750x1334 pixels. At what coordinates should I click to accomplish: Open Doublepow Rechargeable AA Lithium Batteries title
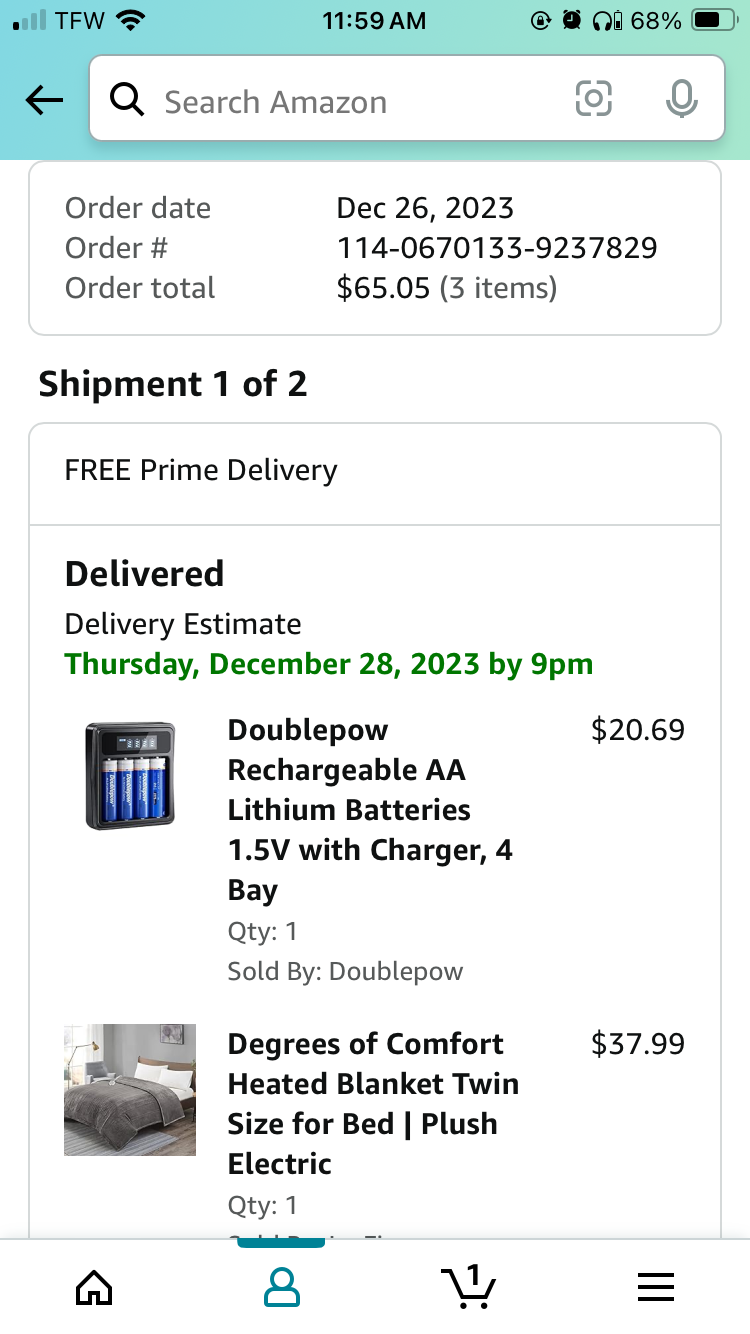coord(370,810)
